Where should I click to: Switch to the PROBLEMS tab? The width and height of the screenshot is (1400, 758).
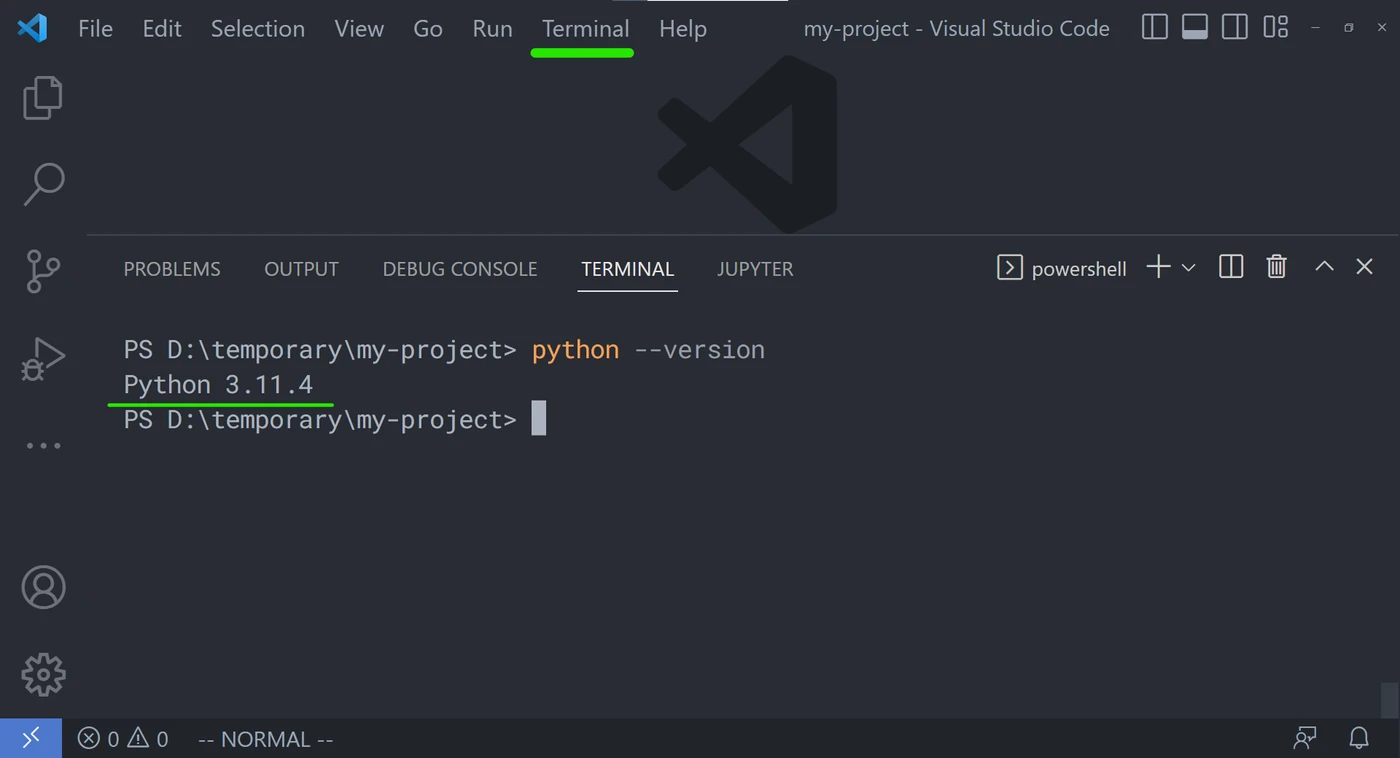click(x=172, y=269)
